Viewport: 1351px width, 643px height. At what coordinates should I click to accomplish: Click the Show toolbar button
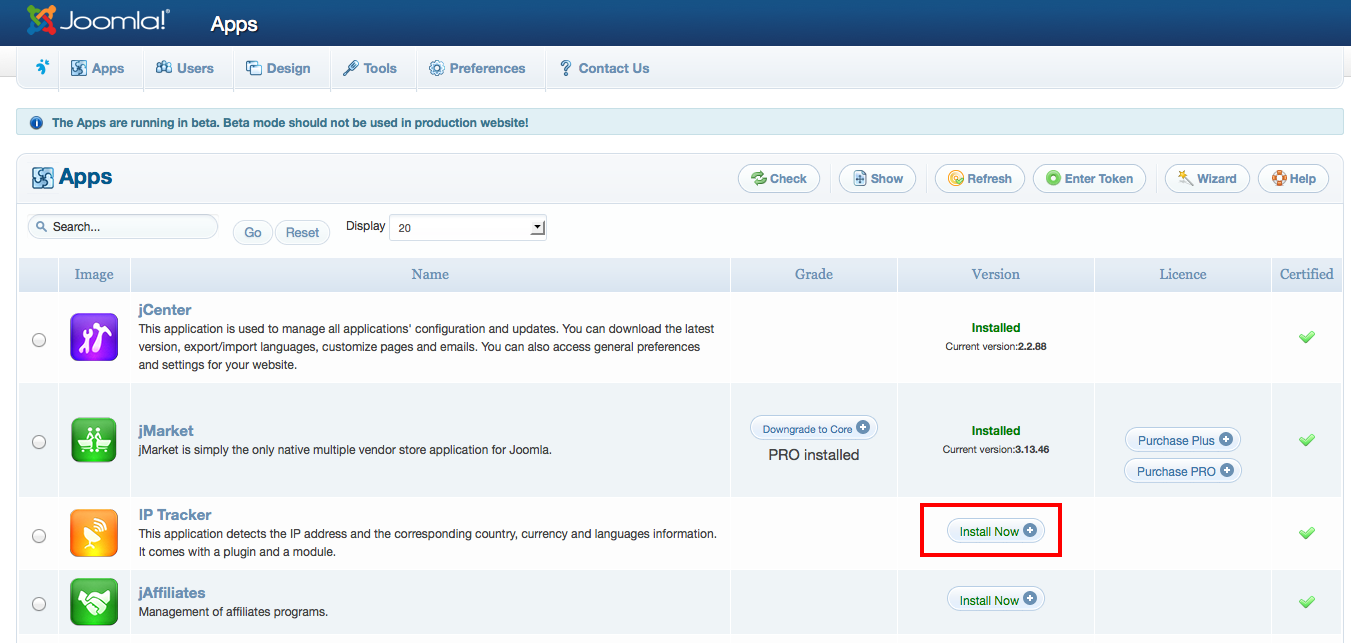click(877, 179)
